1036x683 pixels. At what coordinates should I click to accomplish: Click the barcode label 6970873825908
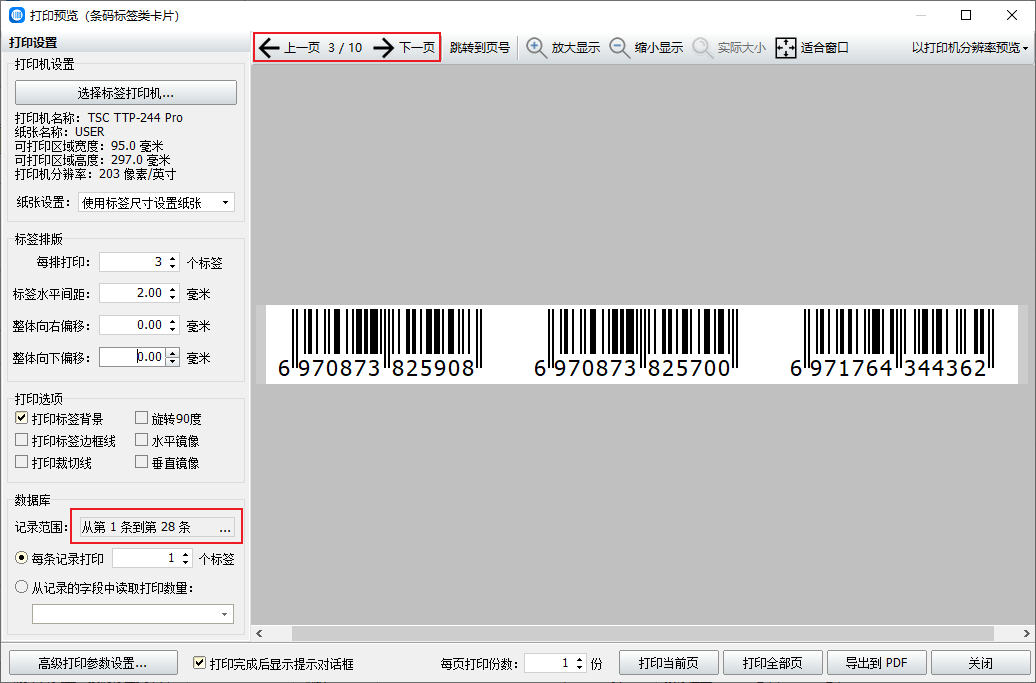click(x=380, y=343)
